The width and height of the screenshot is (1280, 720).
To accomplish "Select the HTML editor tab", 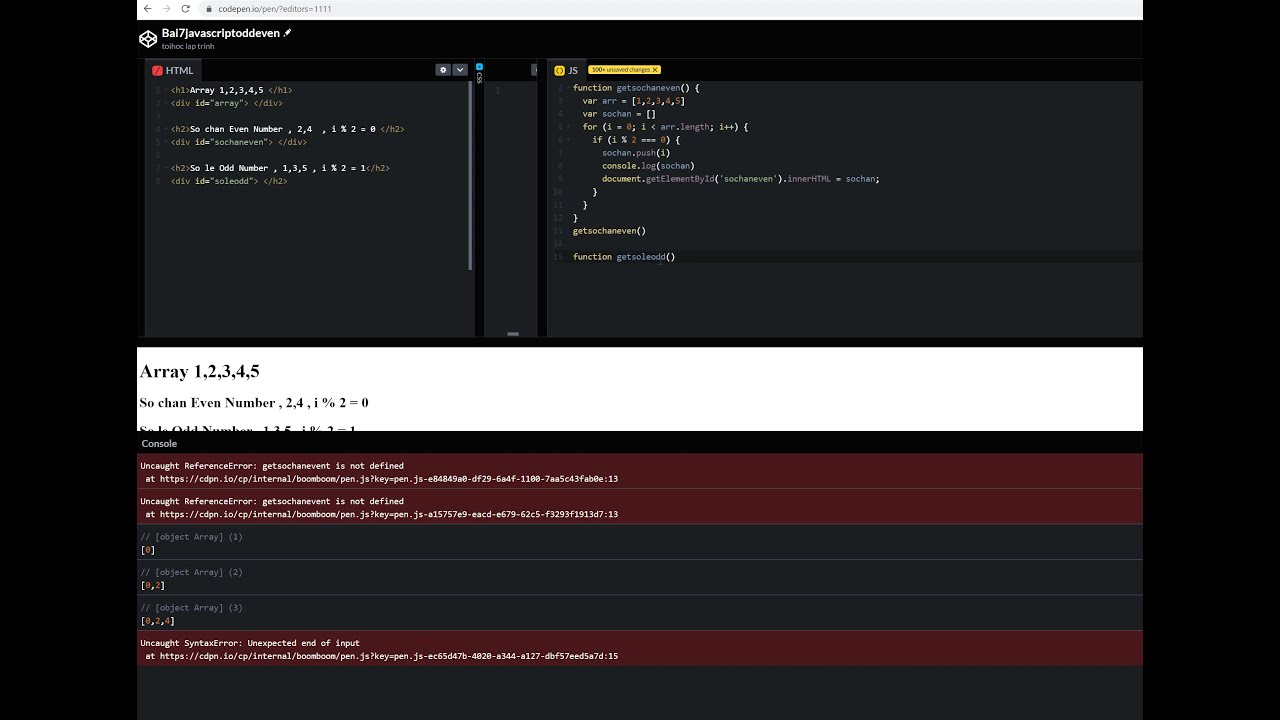I will click(x=173, y=70).
